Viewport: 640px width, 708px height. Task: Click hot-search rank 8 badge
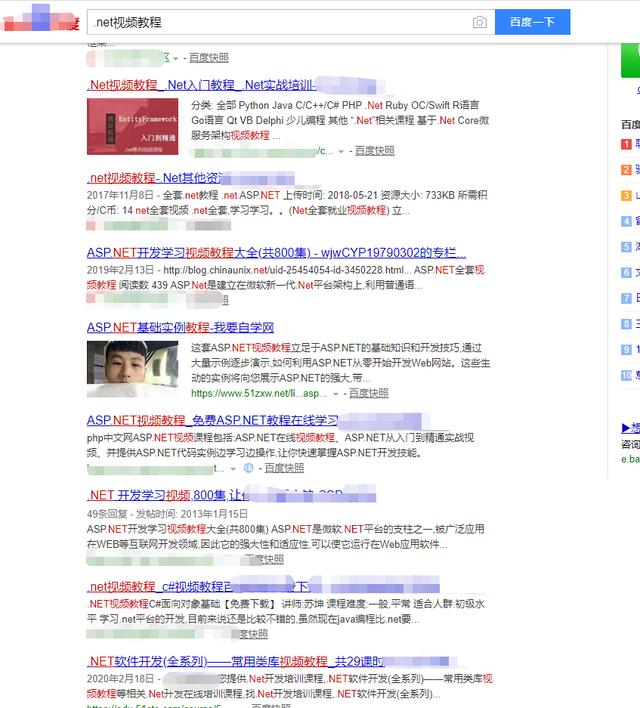(626, 324)
